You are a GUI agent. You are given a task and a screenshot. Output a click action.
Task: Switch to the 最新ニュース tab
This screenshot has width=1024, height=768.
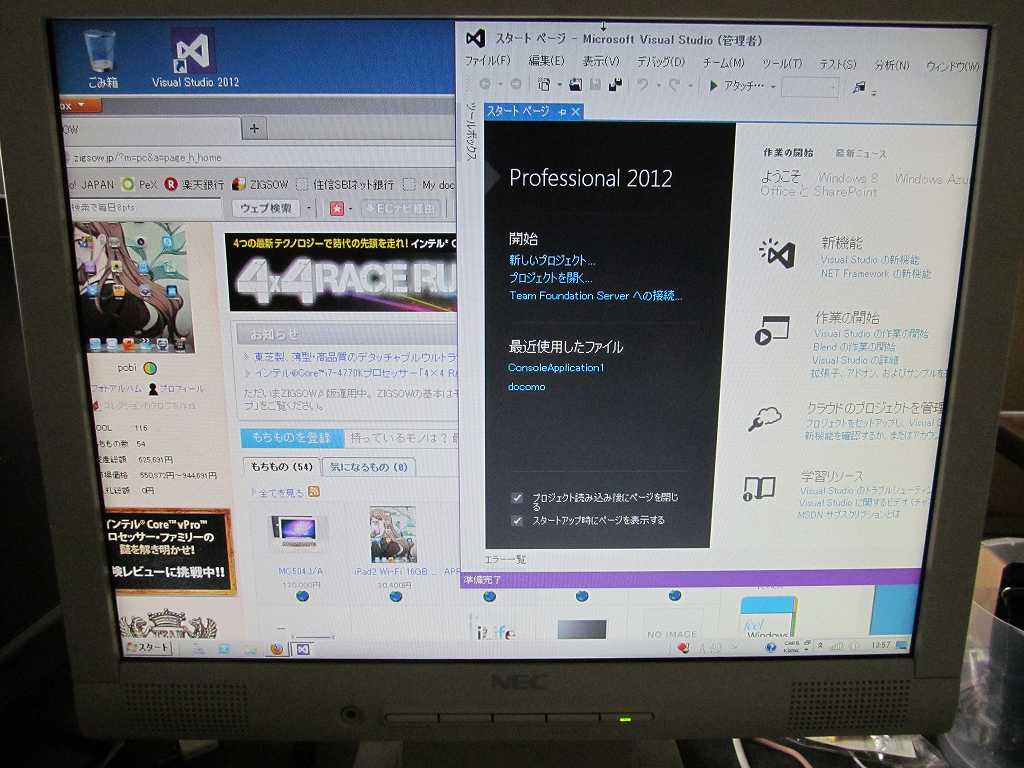point(861,153)
